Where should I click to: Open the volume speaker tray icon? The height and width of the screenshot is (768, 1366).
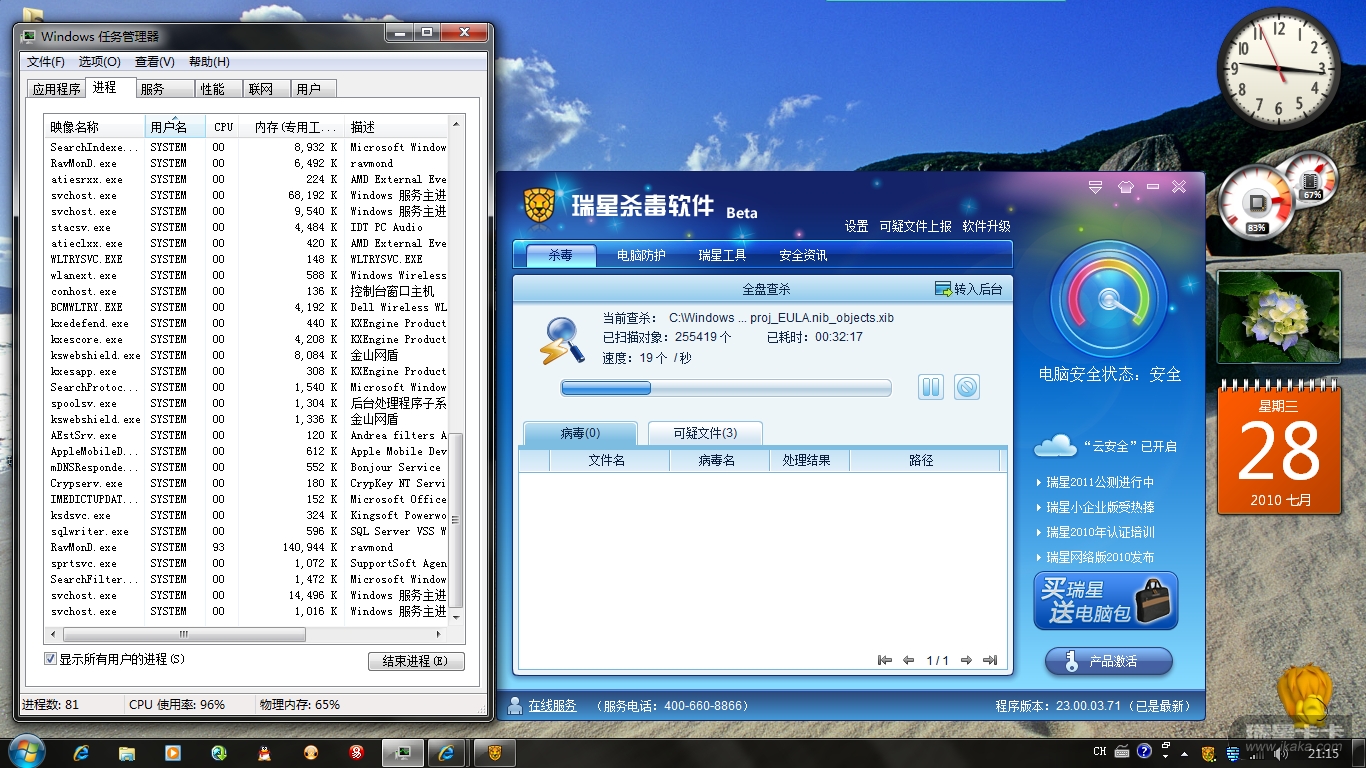point(1279,753)
